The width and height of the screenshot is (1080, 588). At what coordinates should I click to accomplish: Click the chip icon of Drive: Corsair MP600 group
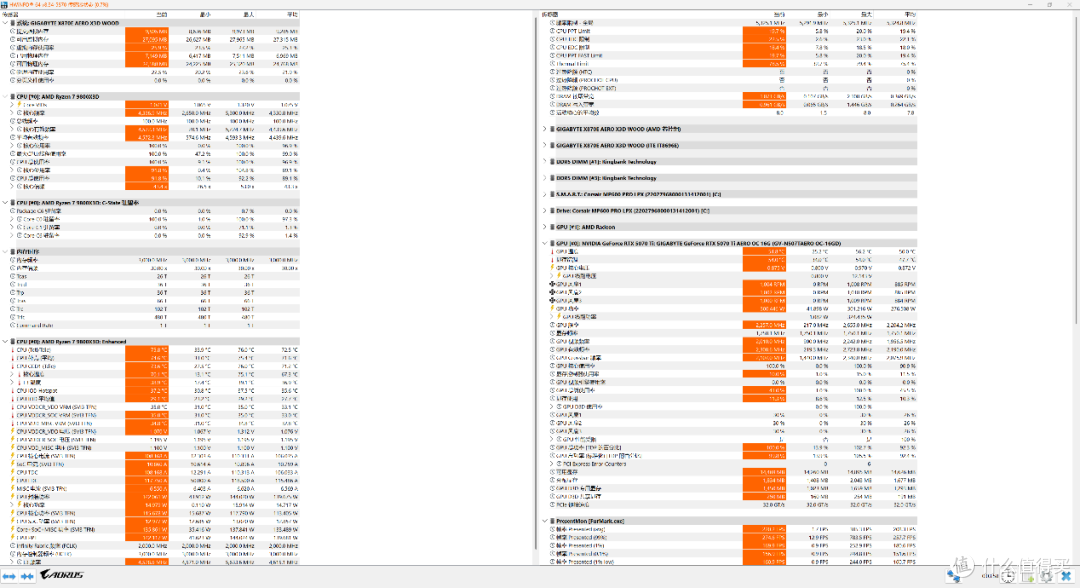pos(552,211)
